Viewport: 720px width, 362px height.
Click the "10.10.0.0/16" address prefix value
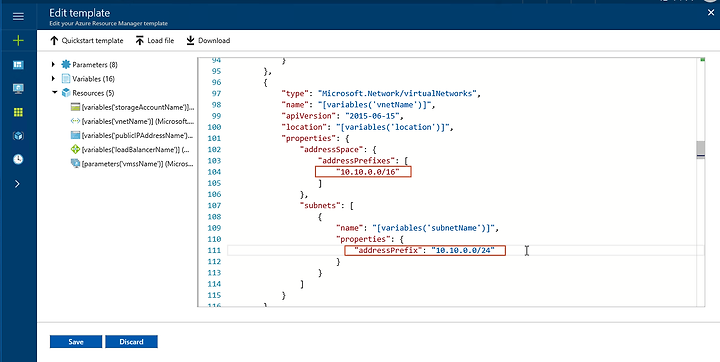[368, 172]
